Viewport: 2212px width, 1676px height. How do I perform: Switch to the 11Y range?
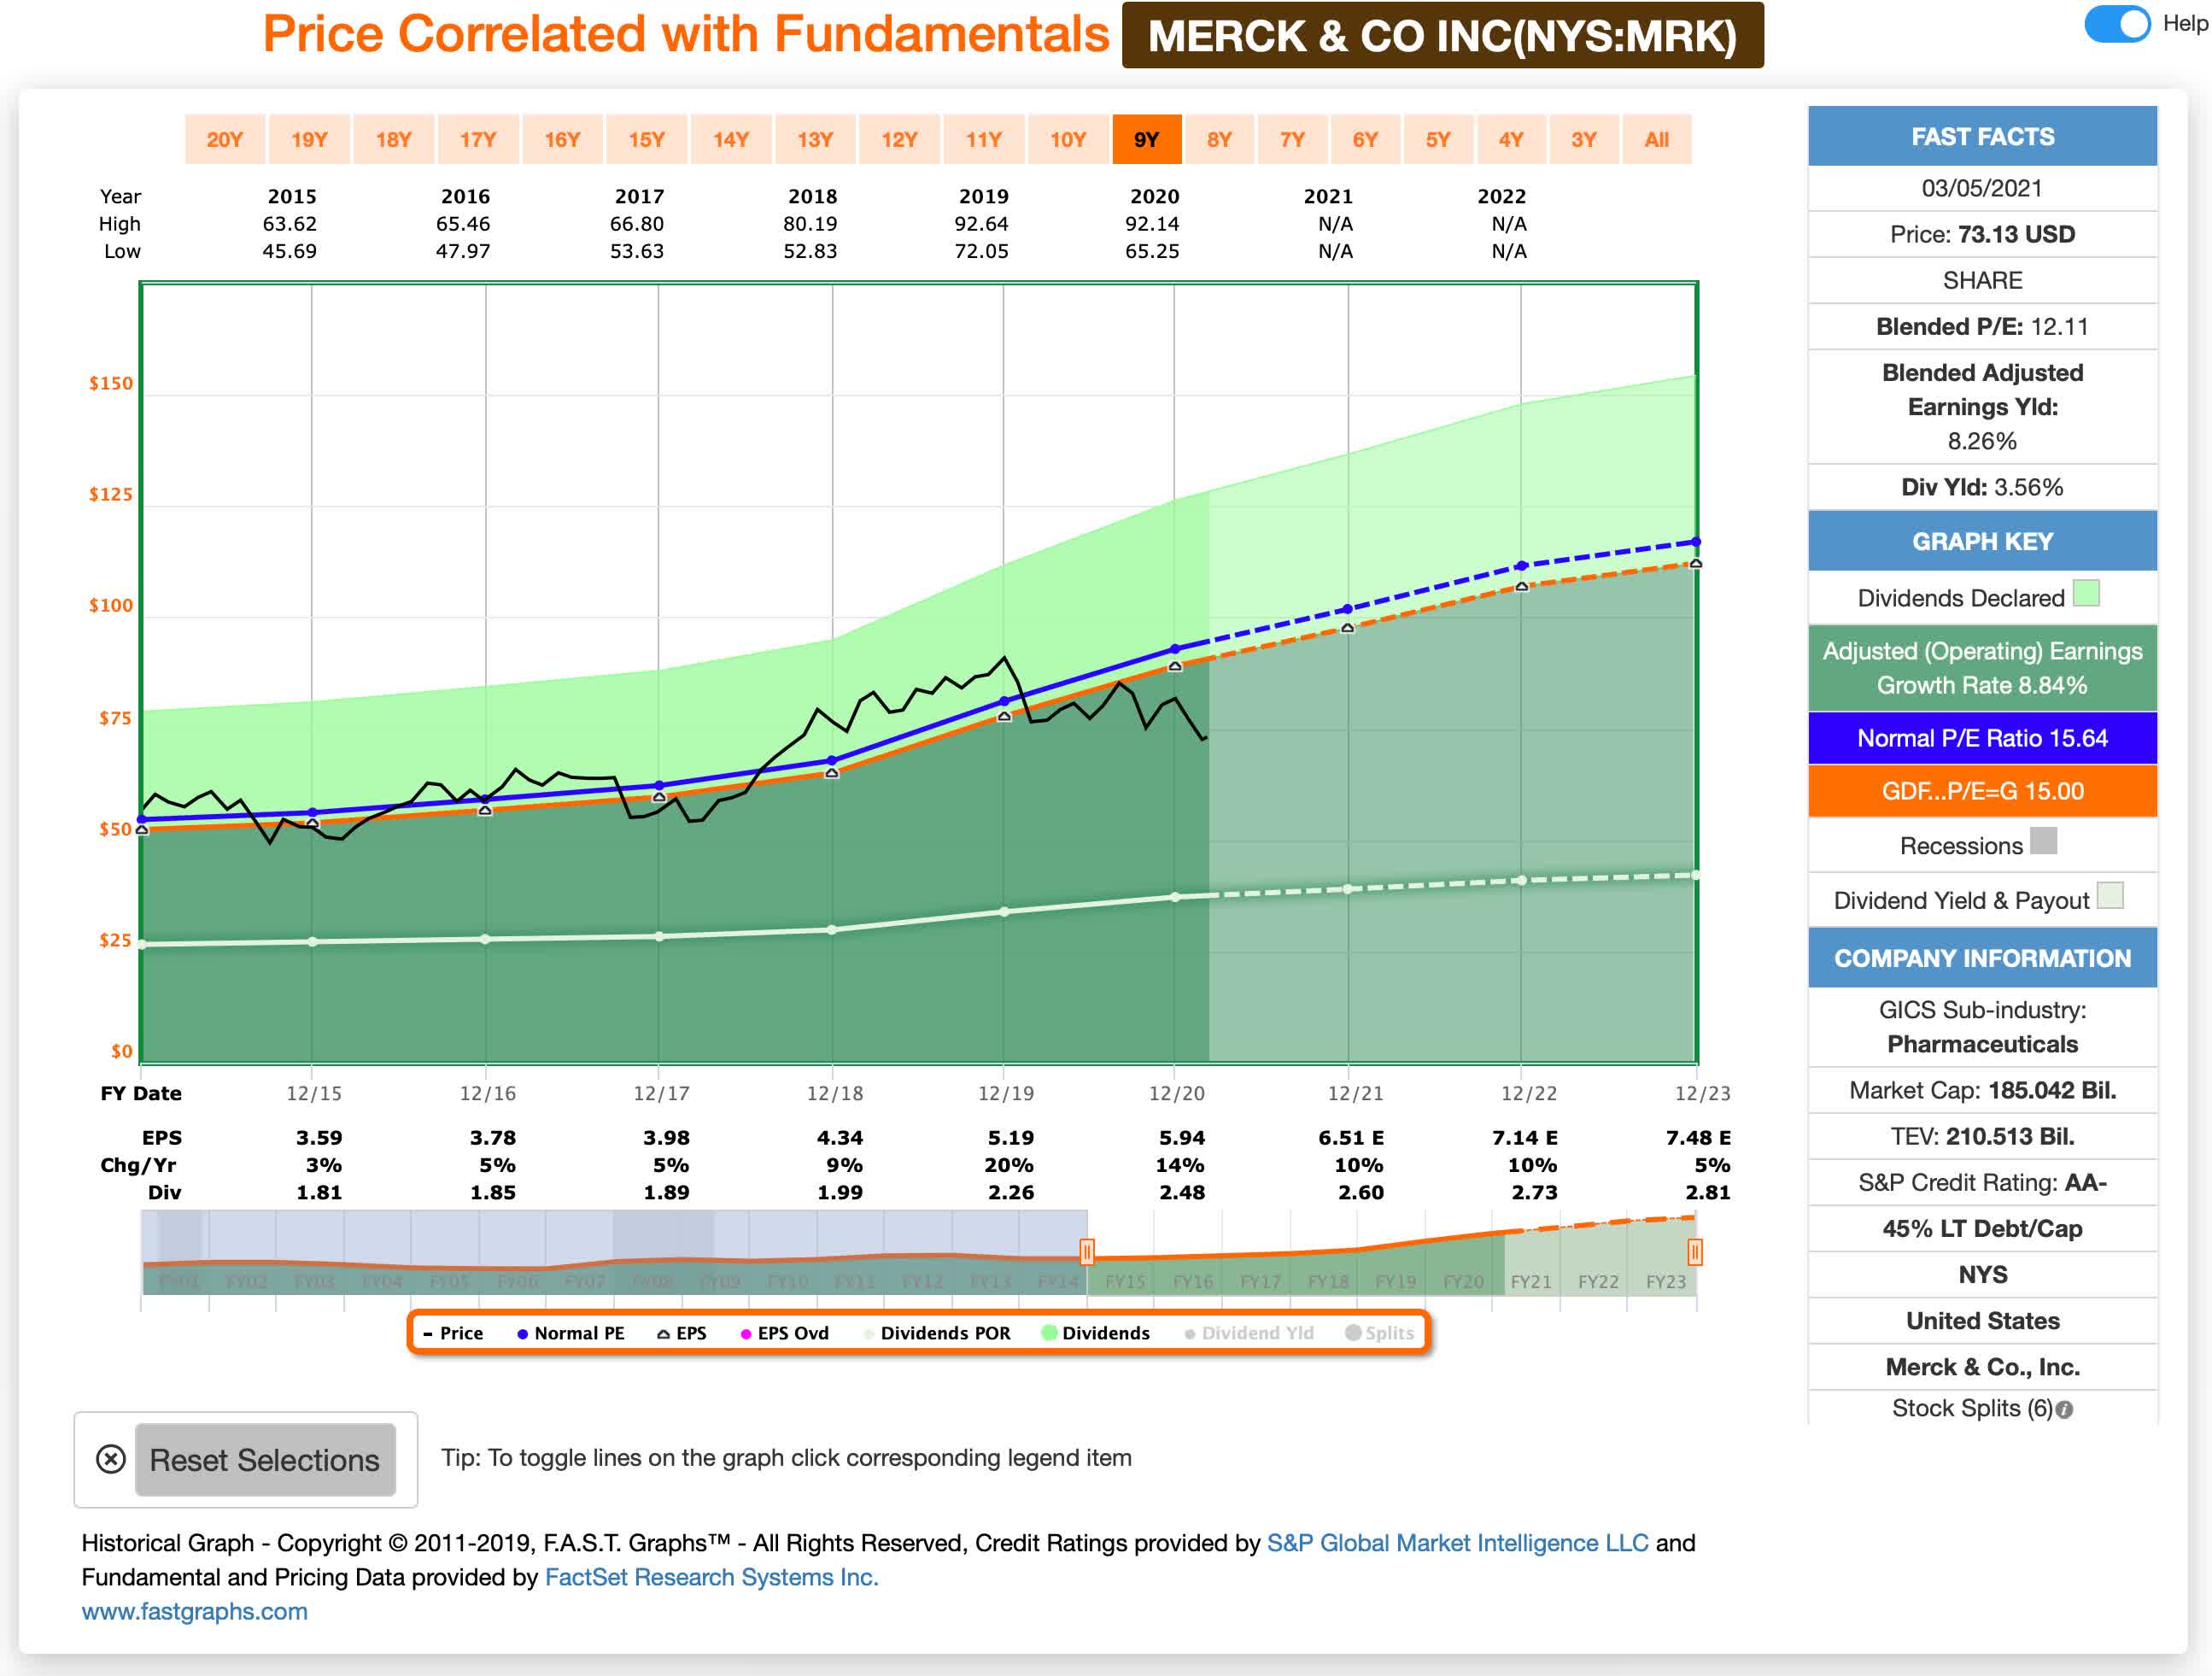click(984, 139)
